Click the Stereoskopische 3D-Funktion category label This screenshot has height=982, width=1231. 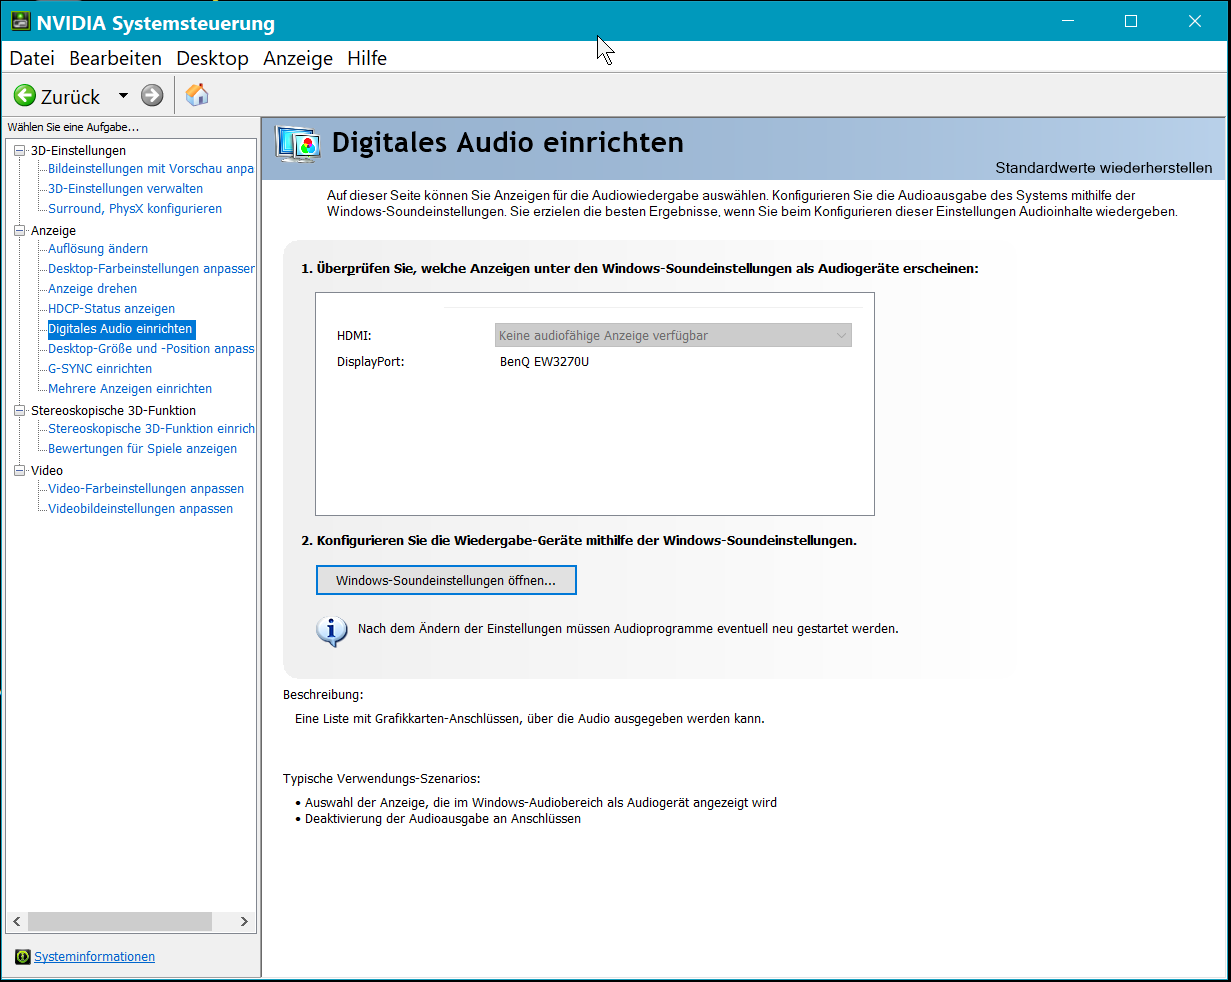pyautogui.click(x=114, y=411)
